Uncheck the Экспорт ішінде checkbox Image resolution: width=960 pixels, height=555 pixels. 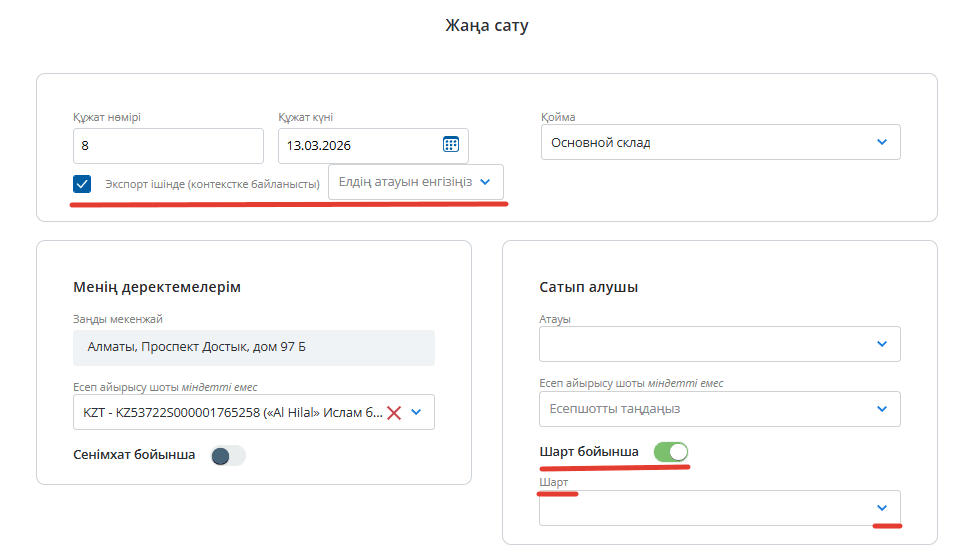[82, 184]
